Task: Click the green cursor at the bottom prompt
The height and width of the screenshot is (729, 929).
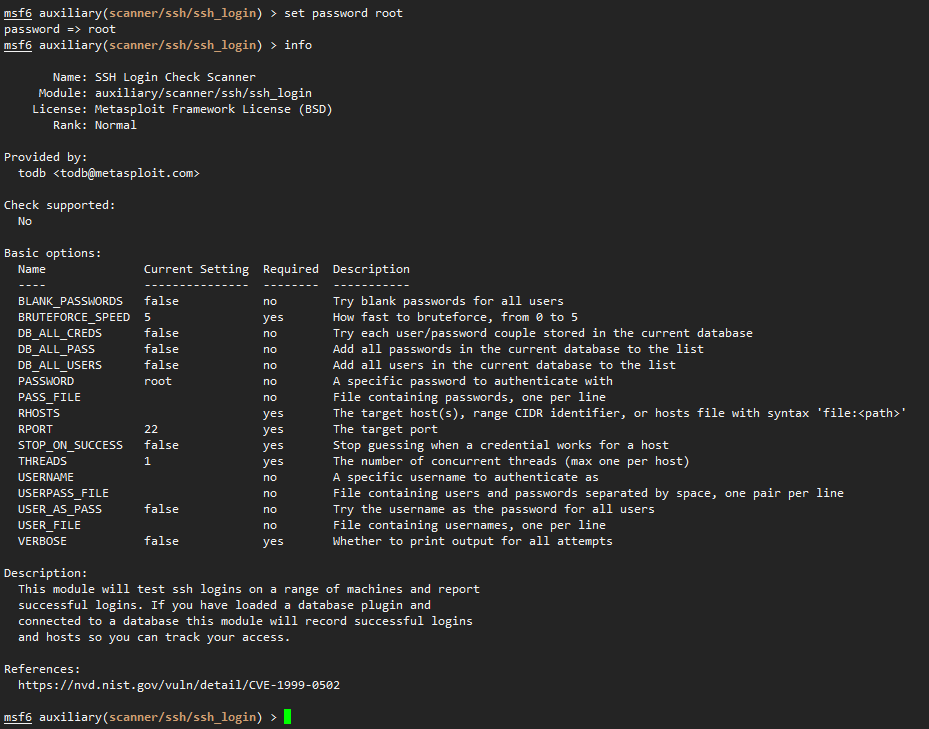Action: [288, 717]
